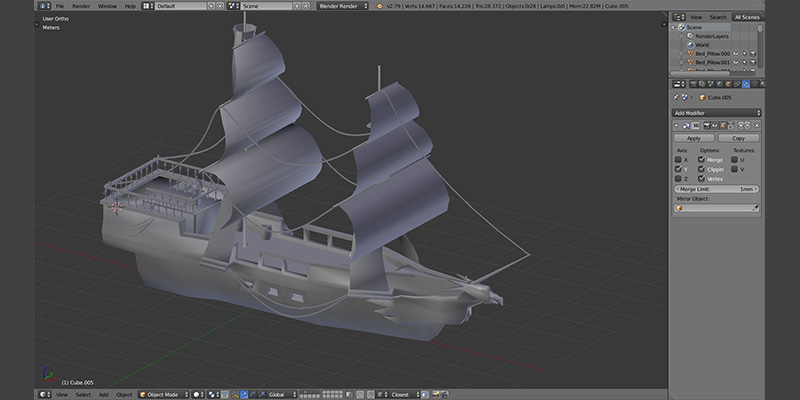The image size is (800, 400).
Task: Delete the current scene
Action: (306, 6)
